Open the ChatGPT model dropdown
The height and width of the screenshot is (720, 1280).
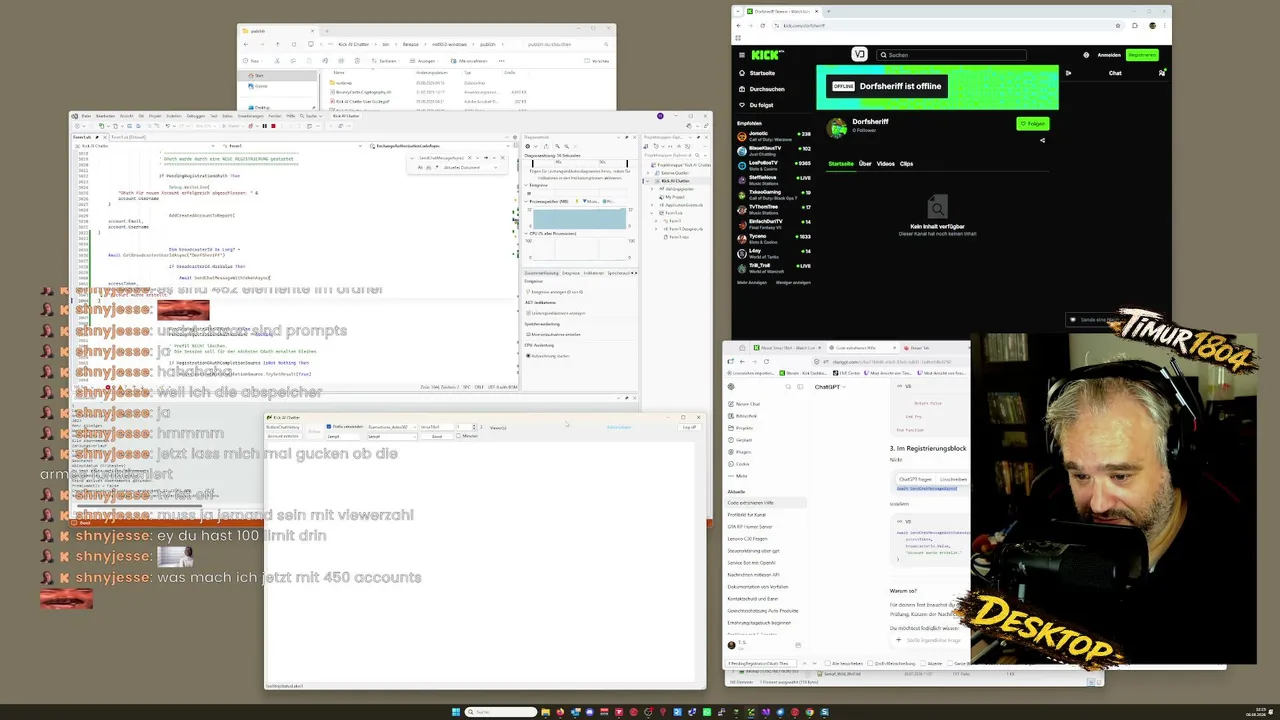point(830,387)
